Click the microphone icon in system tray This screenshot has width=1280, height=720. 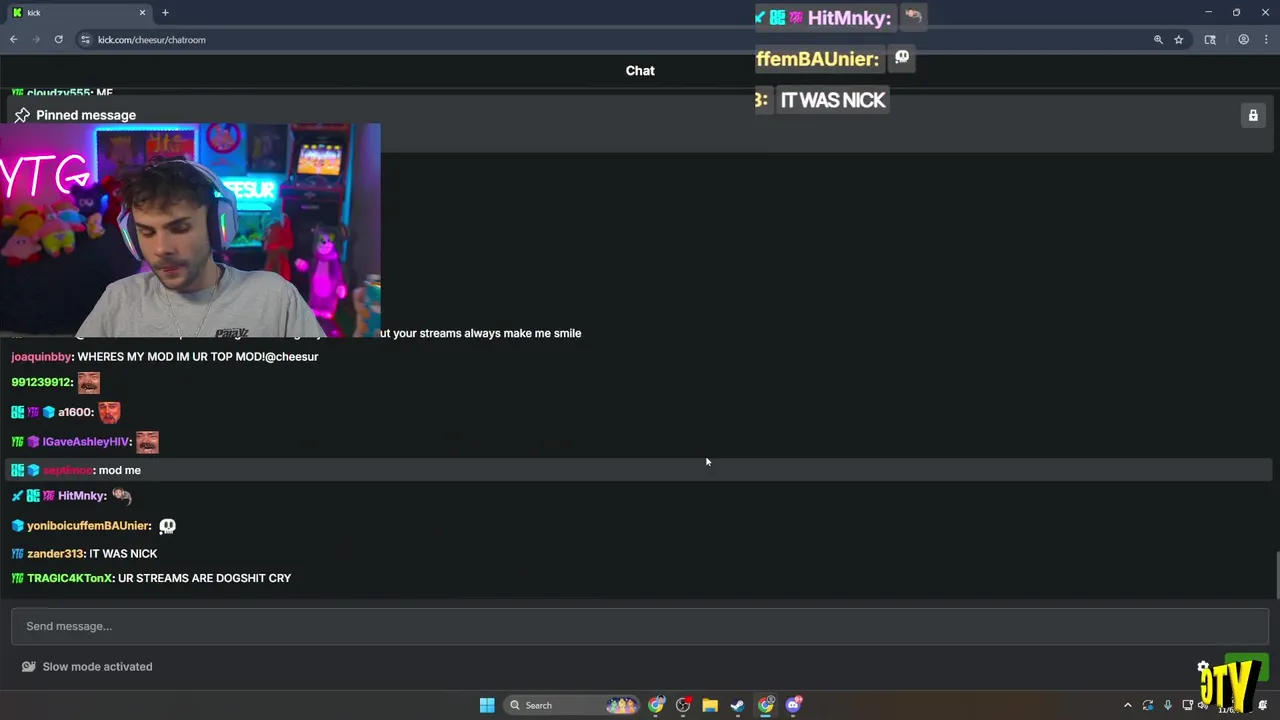pos(1167,705)
